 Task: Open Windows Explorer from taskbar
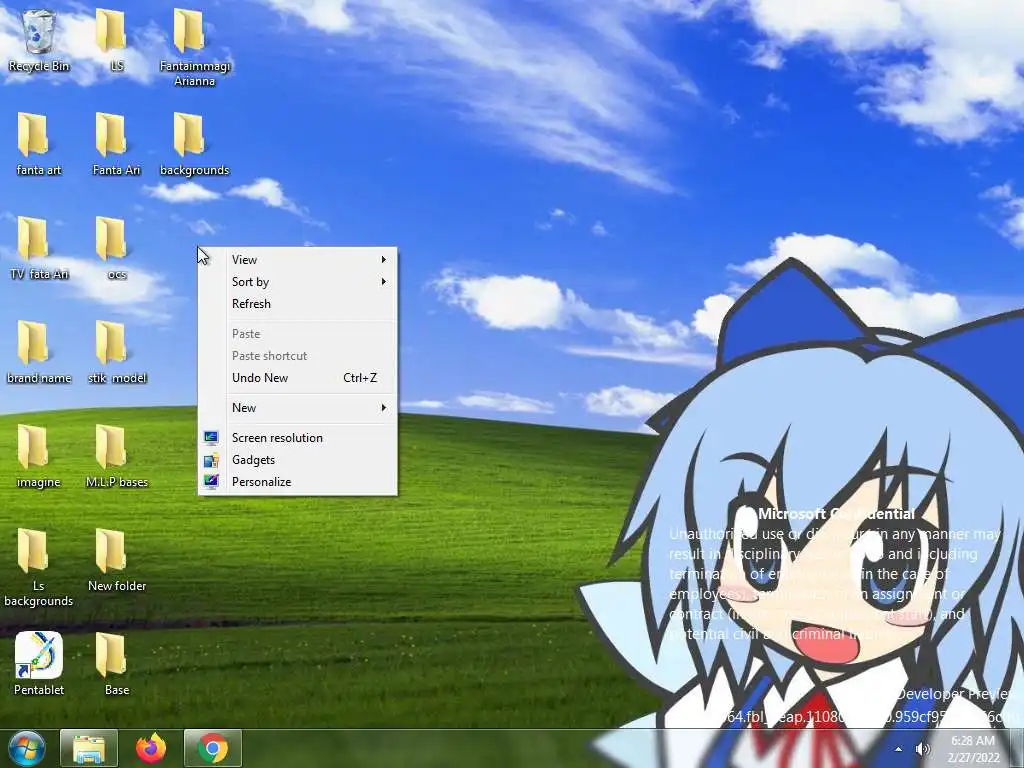point(89,748)
